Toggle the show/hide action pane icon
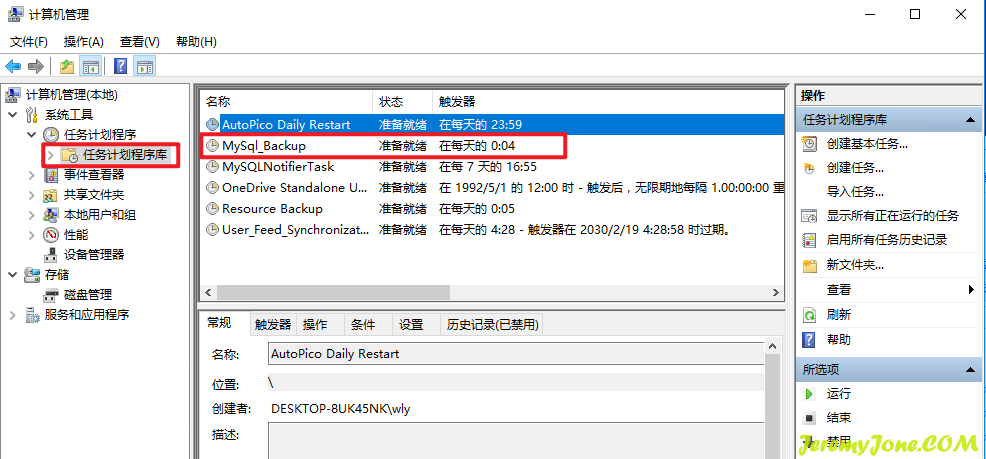The width and height of the screenshot is (986, 459). tap(145, 66)
